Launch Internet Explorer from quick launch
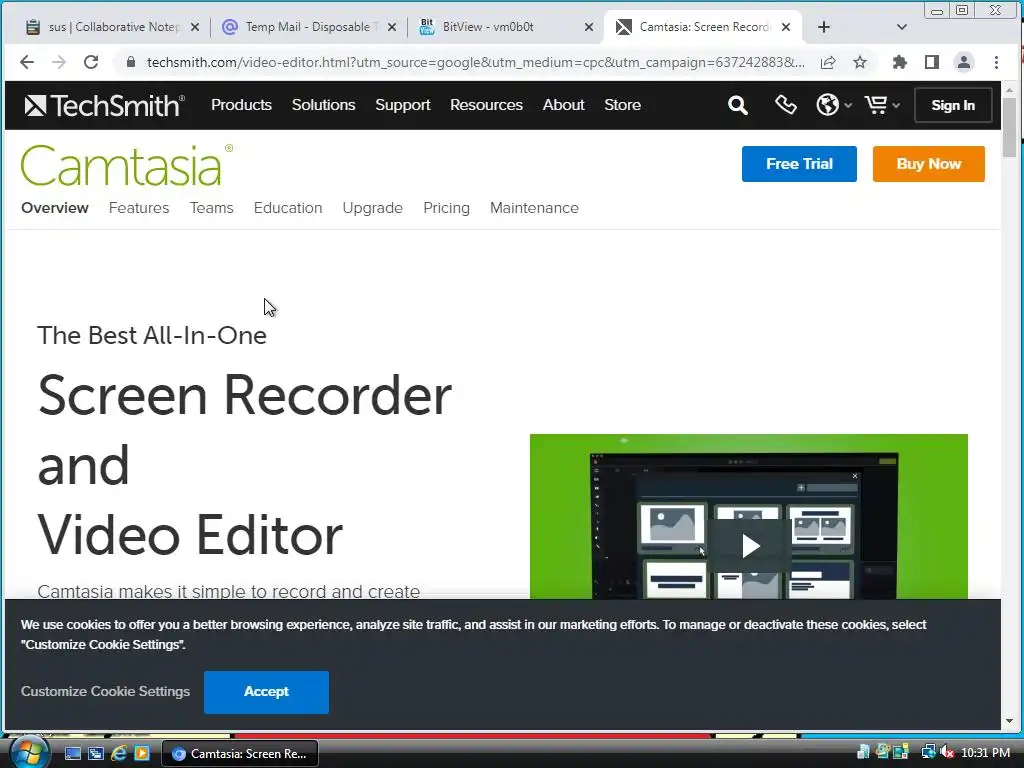This screenshot has height=768, width=1024. (x=118, y=753)
